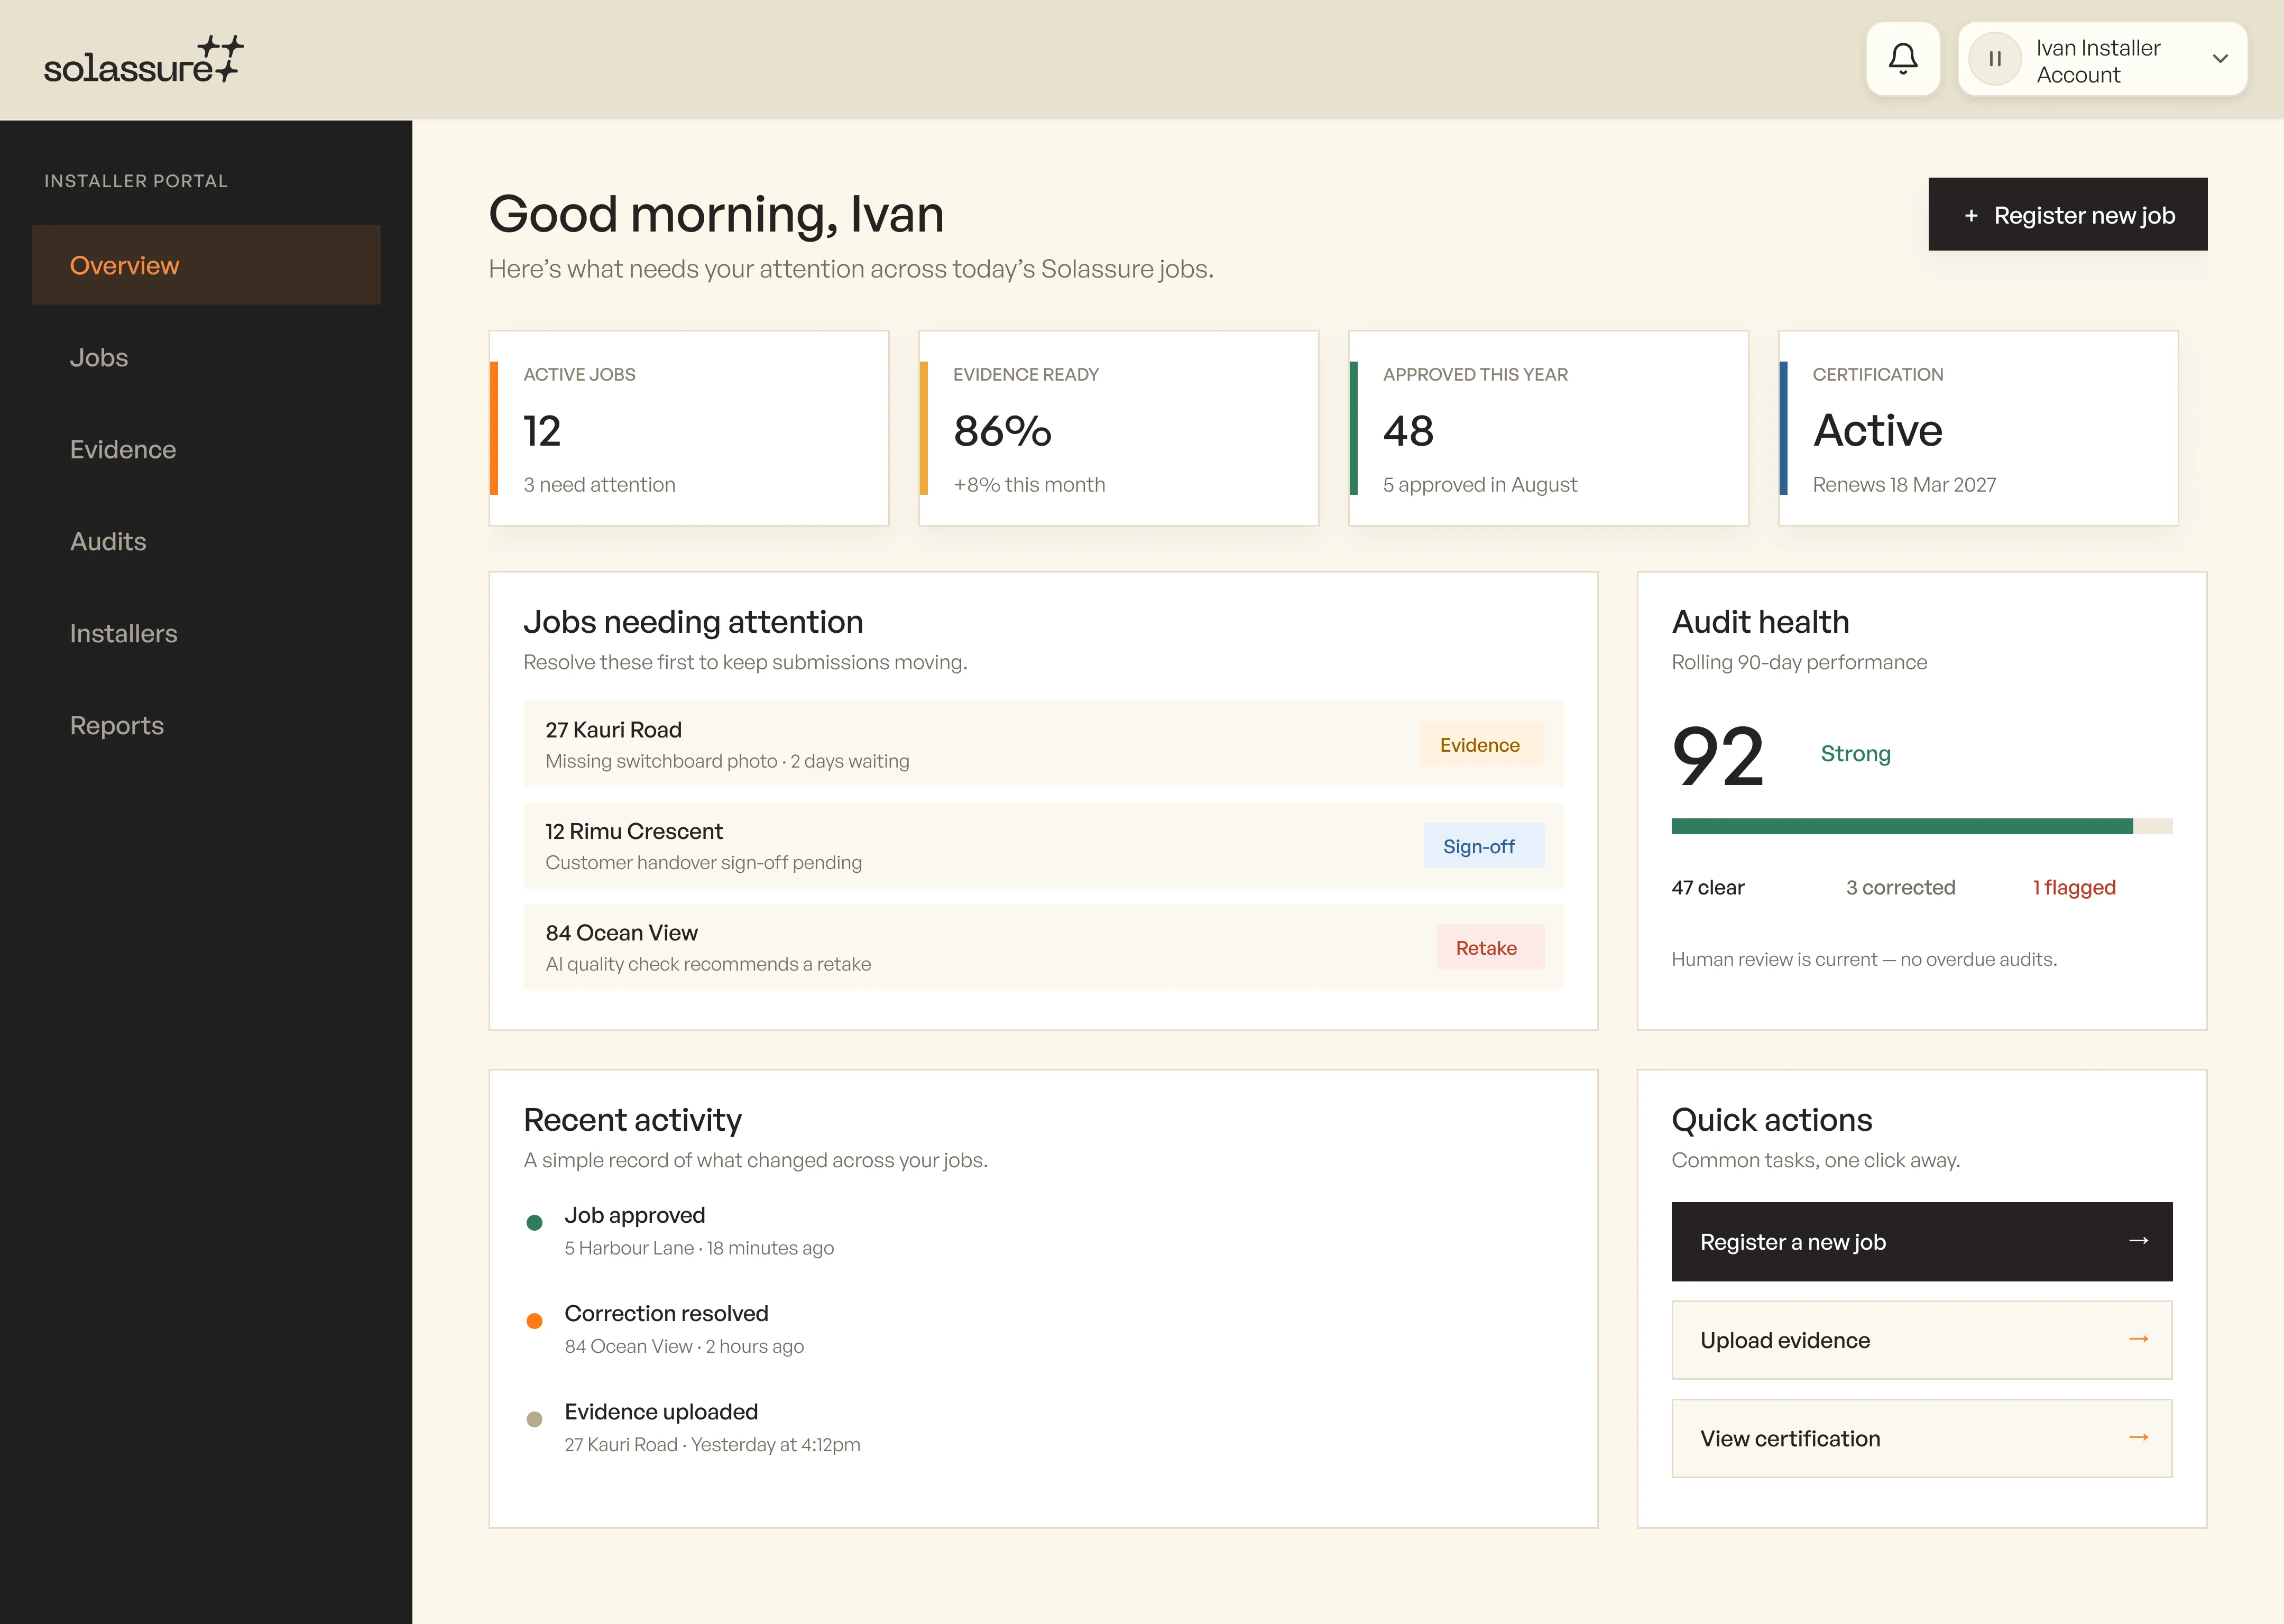Click Retake tag on 84 Ocean View
The width and height of the screenshot is (2284, 1624).
pos(1490,948)
